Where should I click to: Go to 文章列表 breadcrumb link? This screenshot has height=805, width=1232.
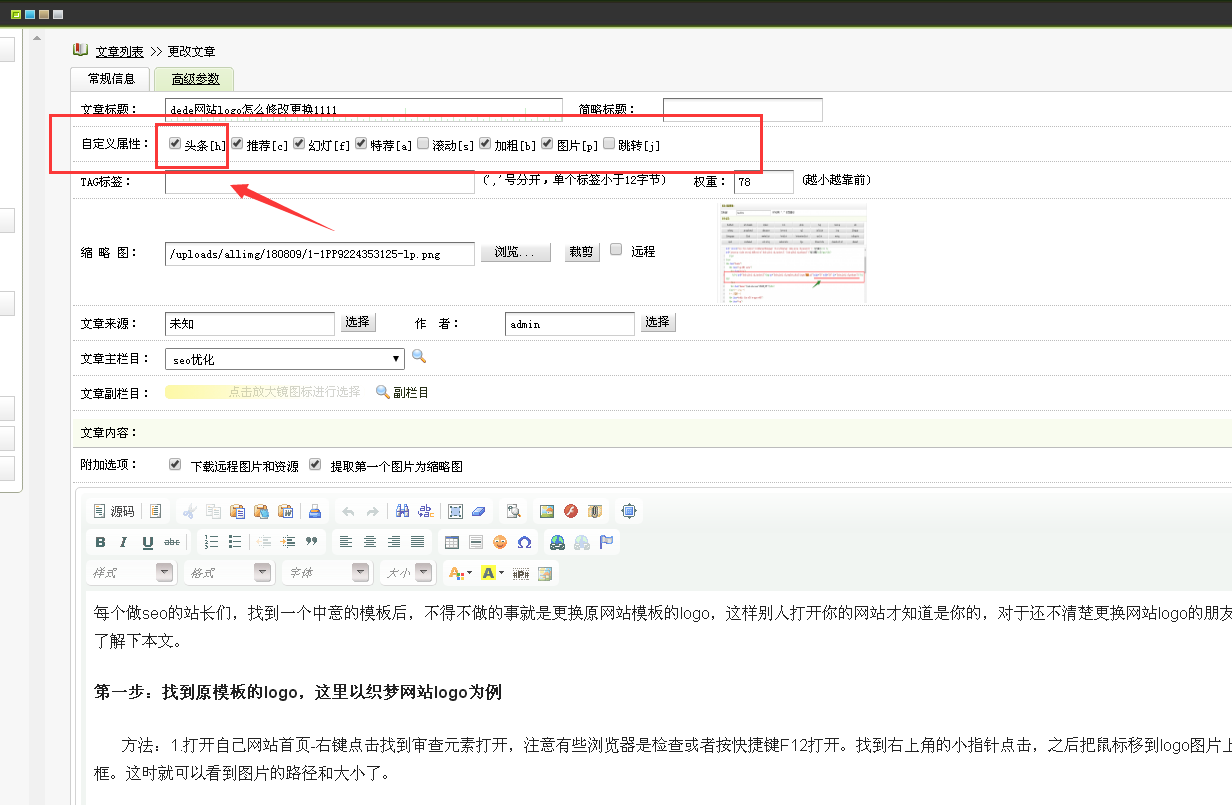point(119,51)
